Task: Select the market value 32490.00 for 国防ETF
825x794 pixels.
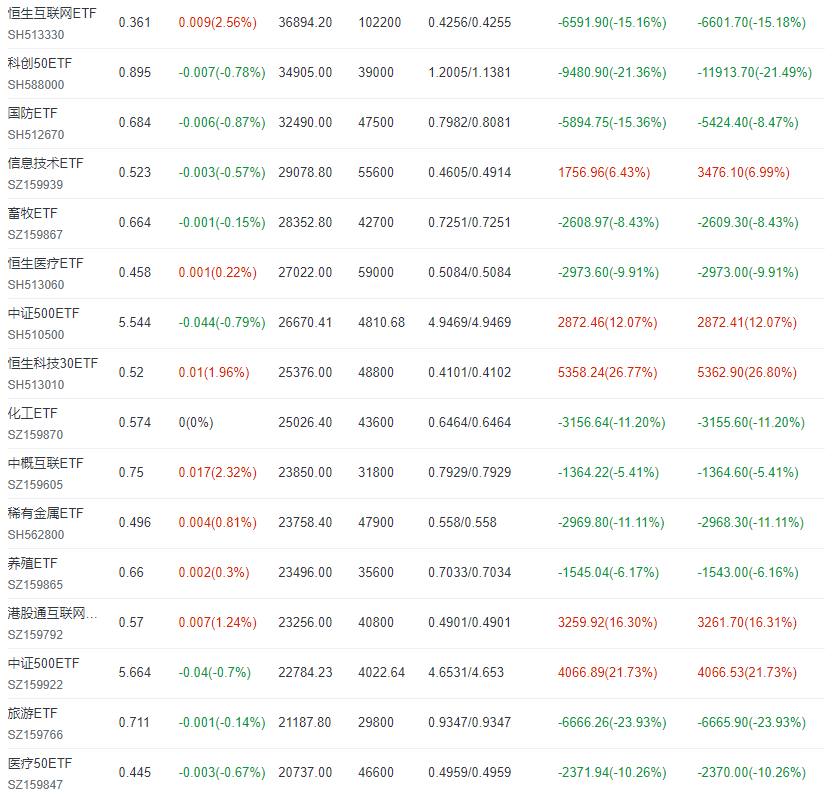Action: 305,123
